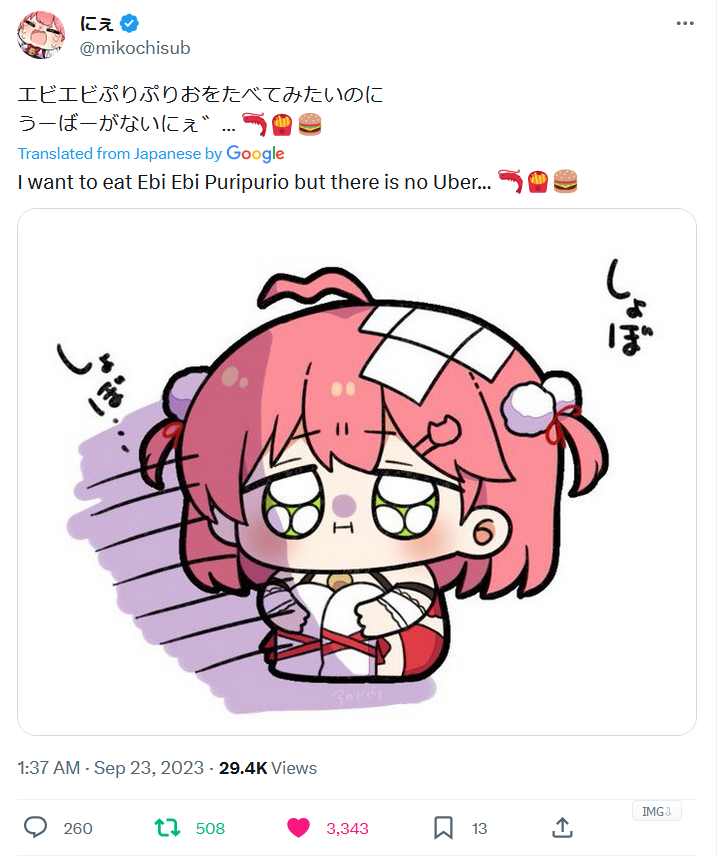
Task: Open the @mikochisub handle link
Action: point(135,48)
